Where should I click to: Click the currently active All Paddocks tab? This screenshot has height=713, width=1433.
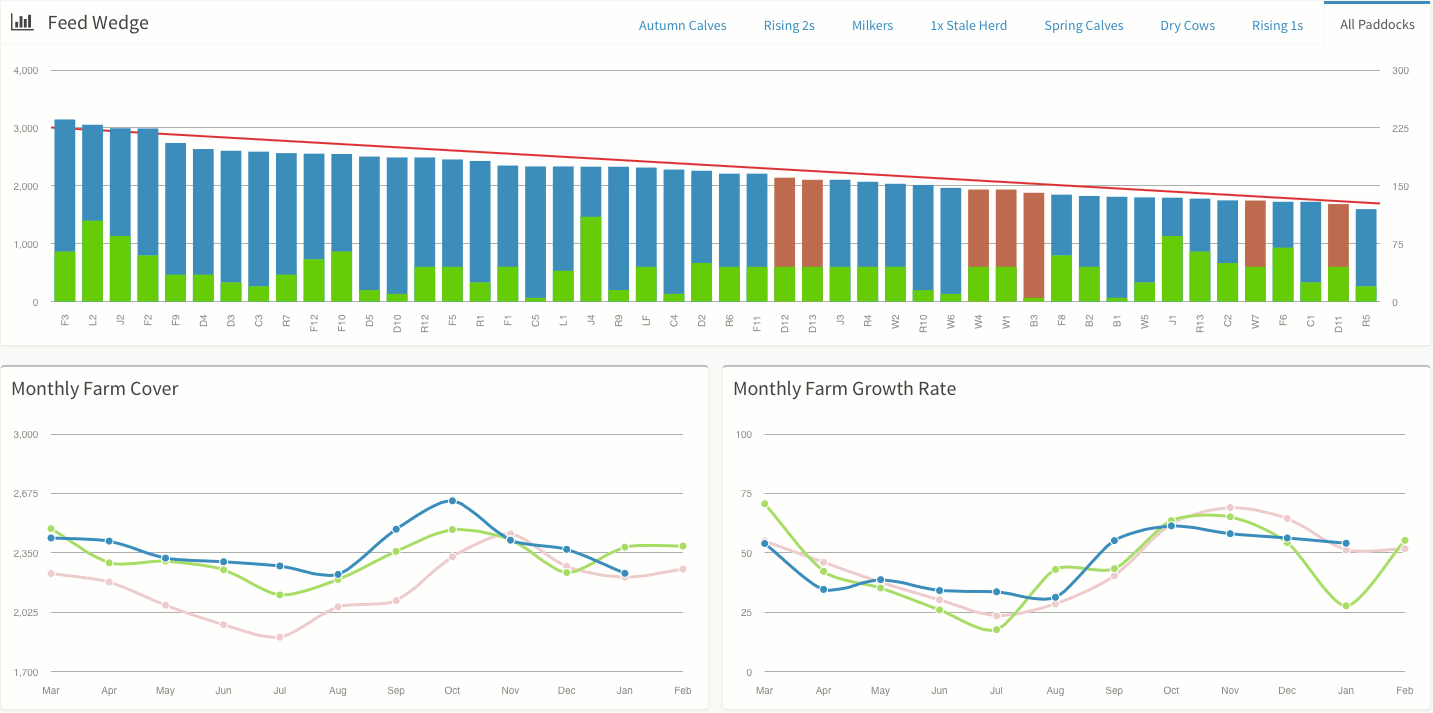coord(1376,22)
